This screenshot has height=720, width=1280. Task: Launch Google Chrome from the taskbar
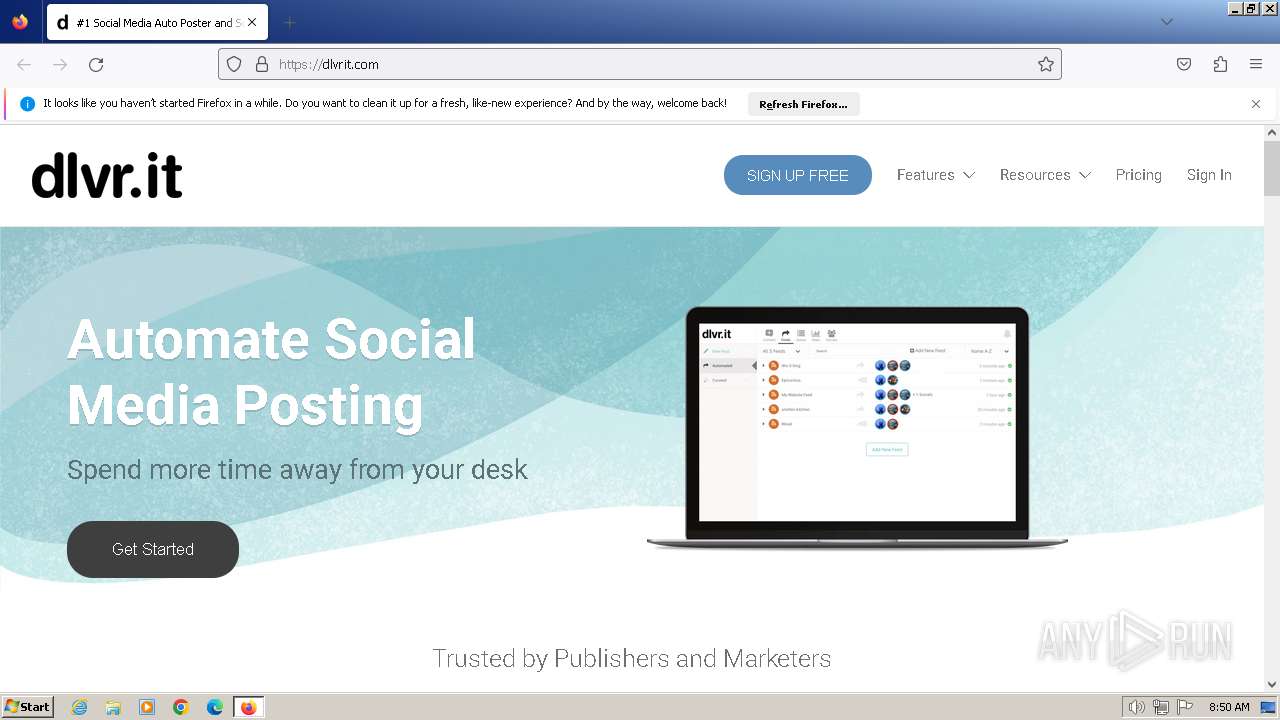click(x=181, y=707)
